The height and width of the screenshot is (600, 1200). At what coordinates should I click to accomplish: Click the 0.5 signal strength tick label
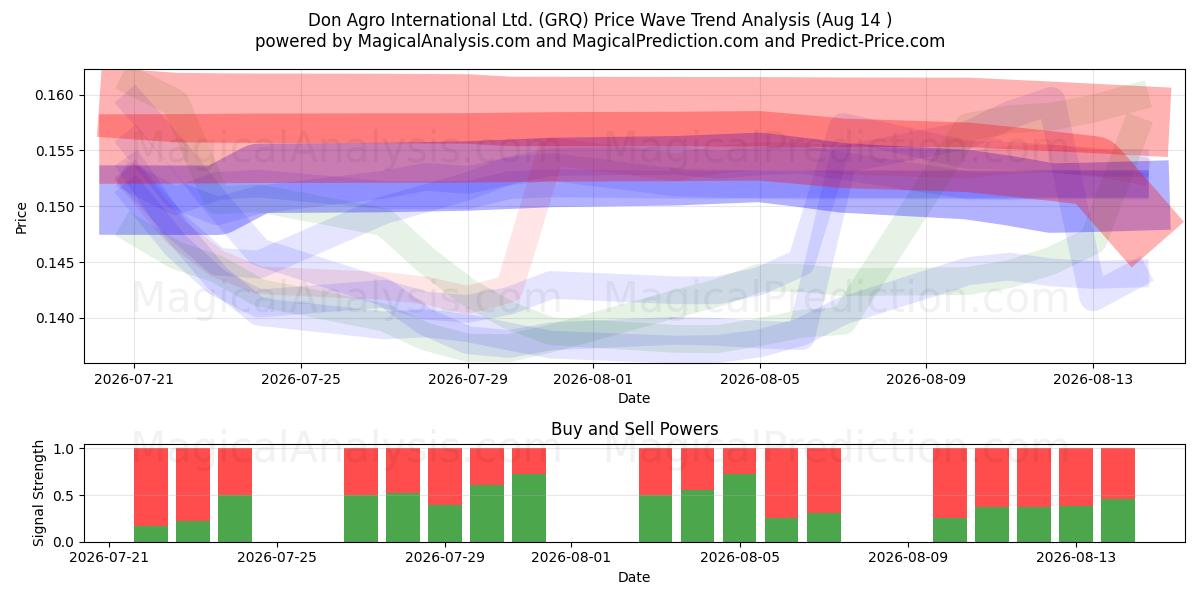(66, 496)
